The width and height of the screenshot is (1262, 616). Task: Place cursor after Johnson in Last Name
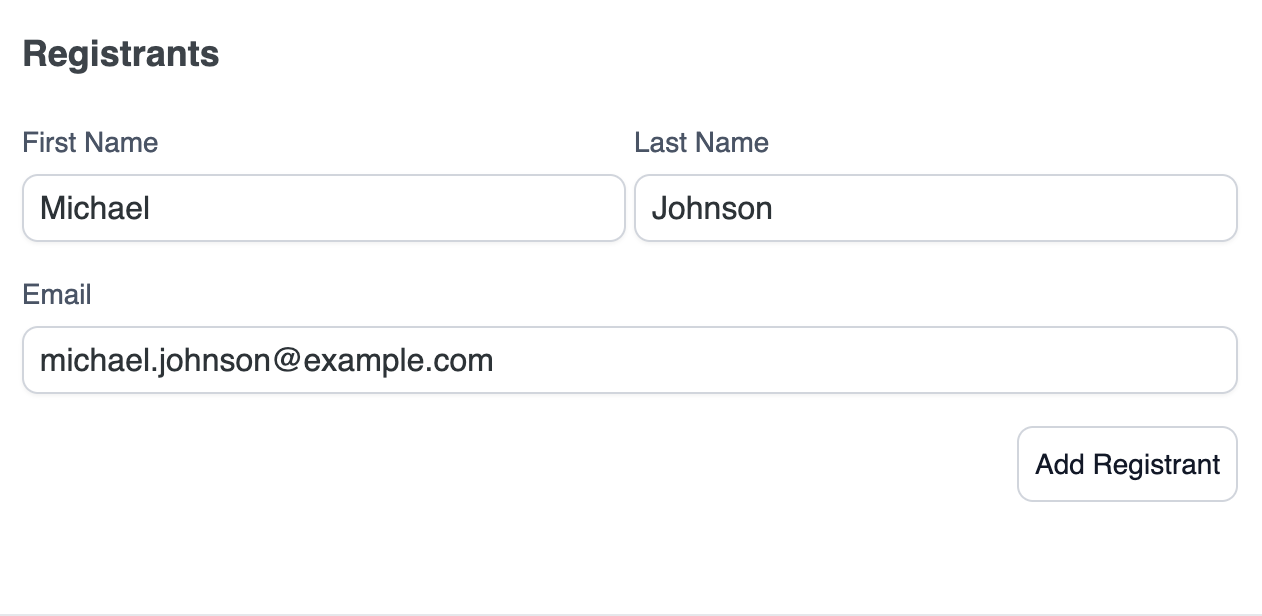point(775,208)
